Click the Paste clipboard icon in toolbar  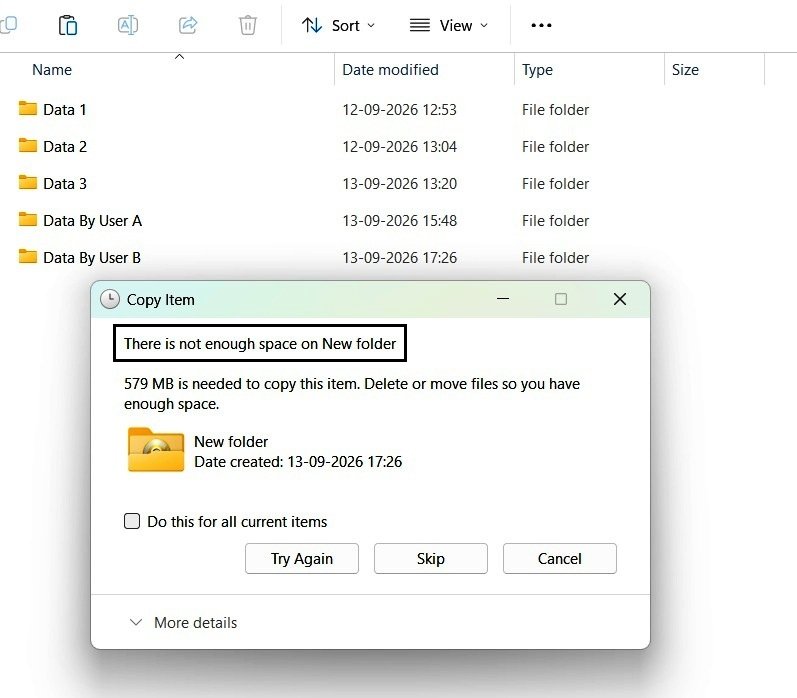click(68, 25)
